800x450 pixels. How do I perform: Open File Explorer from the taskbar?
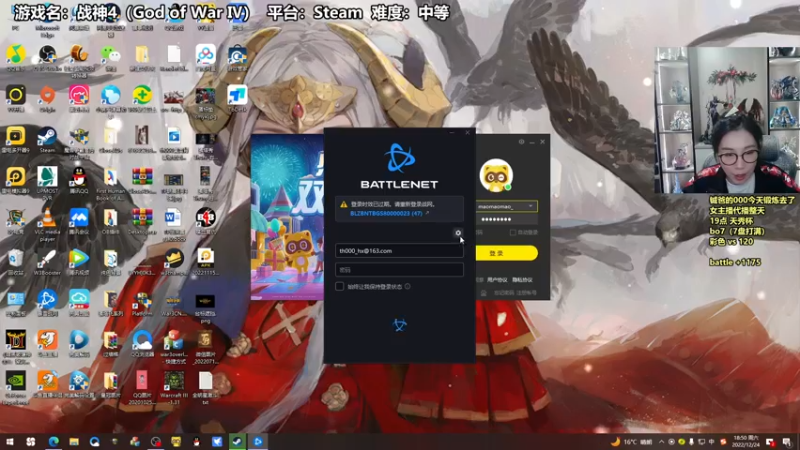pyautogui.click(x=74, y=441)
